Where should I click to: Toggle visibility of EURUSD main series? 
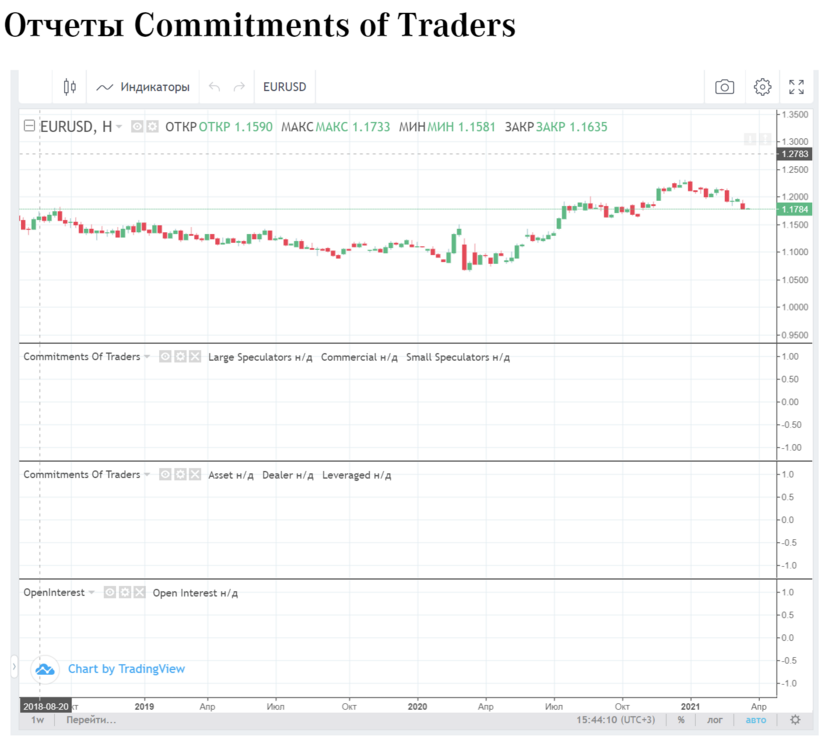pos(137,126)
